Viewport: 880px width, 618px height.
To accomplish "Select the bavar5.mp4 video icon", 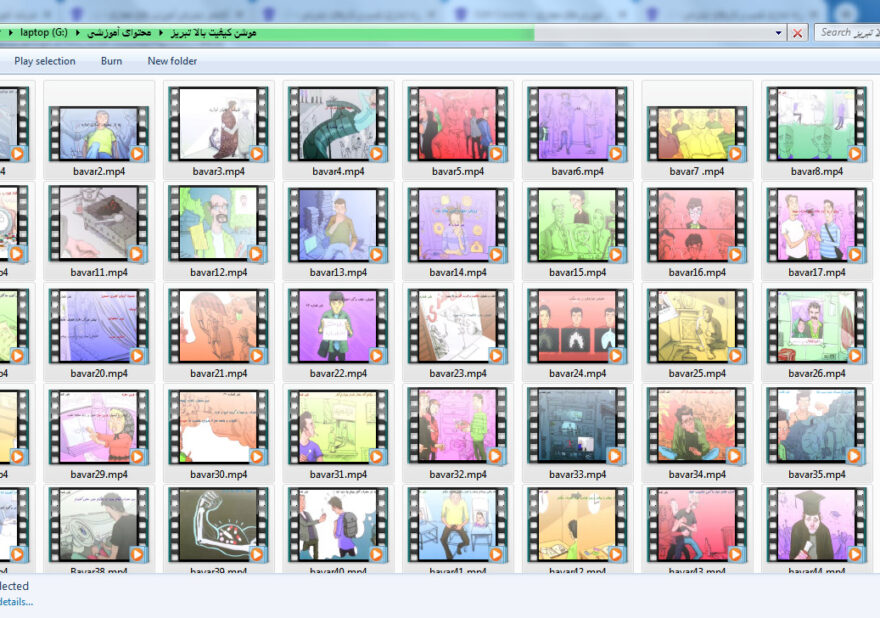I will 458,124.
